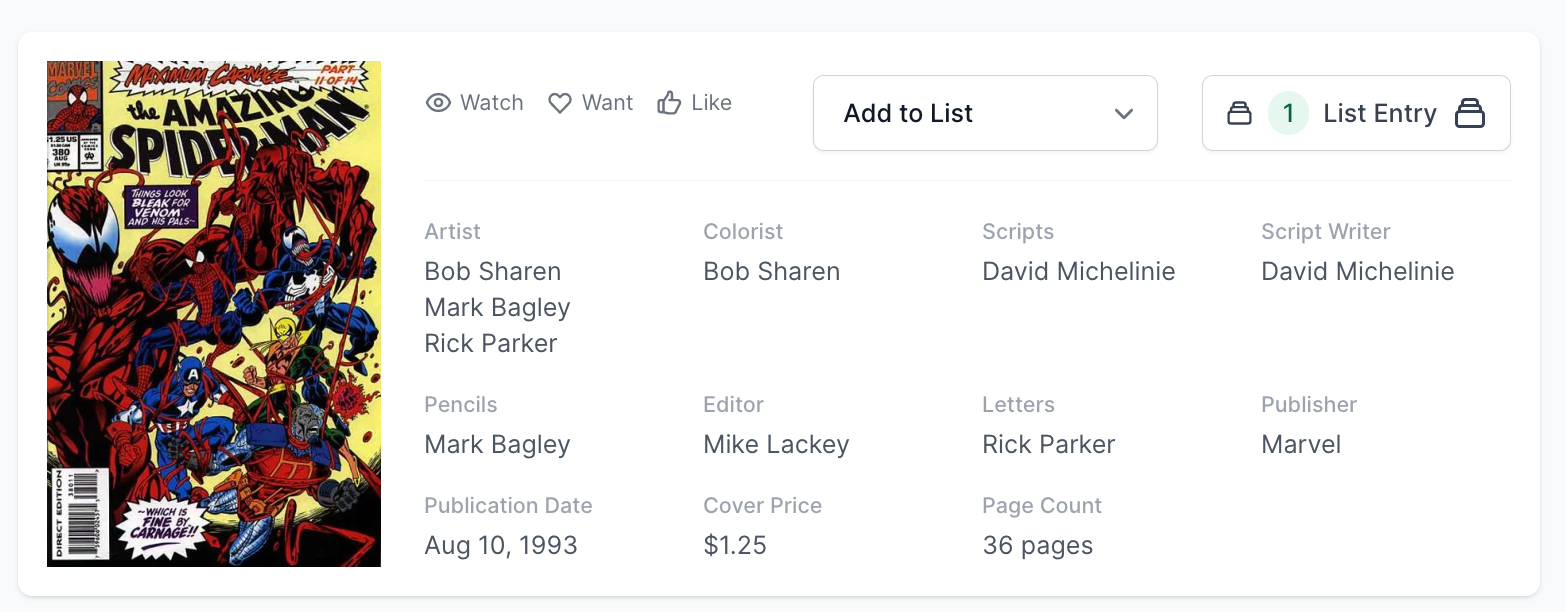Open Mark Bagley under Pencils
This screenshot has width=1566, height=612.
[x=497, y=445]
